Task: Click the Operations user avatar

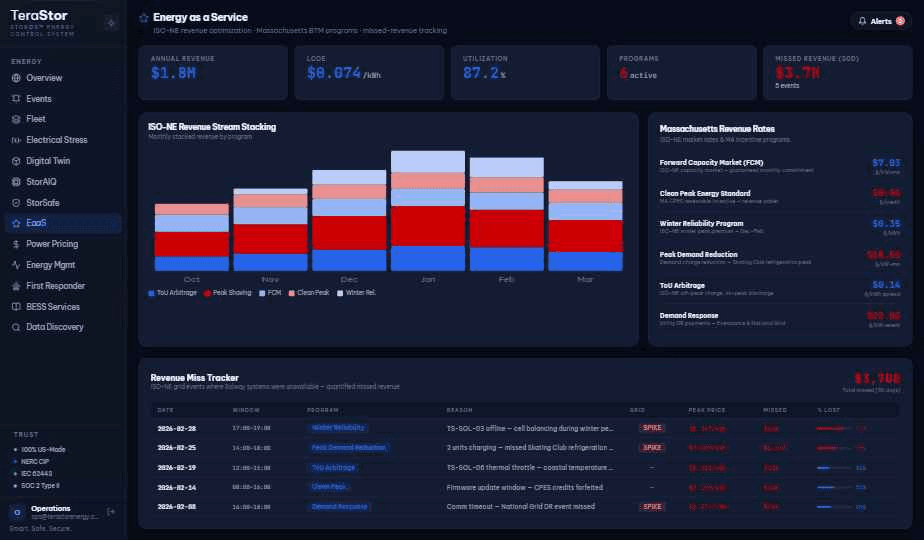Action: coord(17,512)
